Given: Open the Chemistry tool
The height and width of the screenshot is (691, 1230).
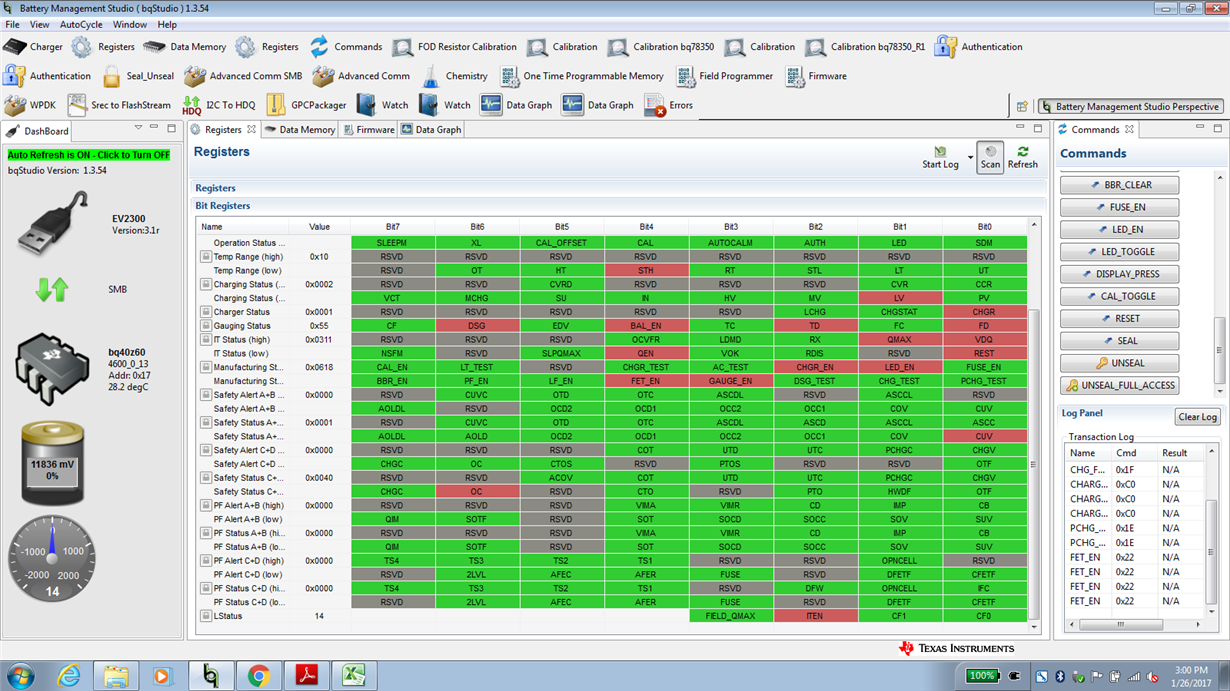Looking at the screenshot, I should coord(453,76).
